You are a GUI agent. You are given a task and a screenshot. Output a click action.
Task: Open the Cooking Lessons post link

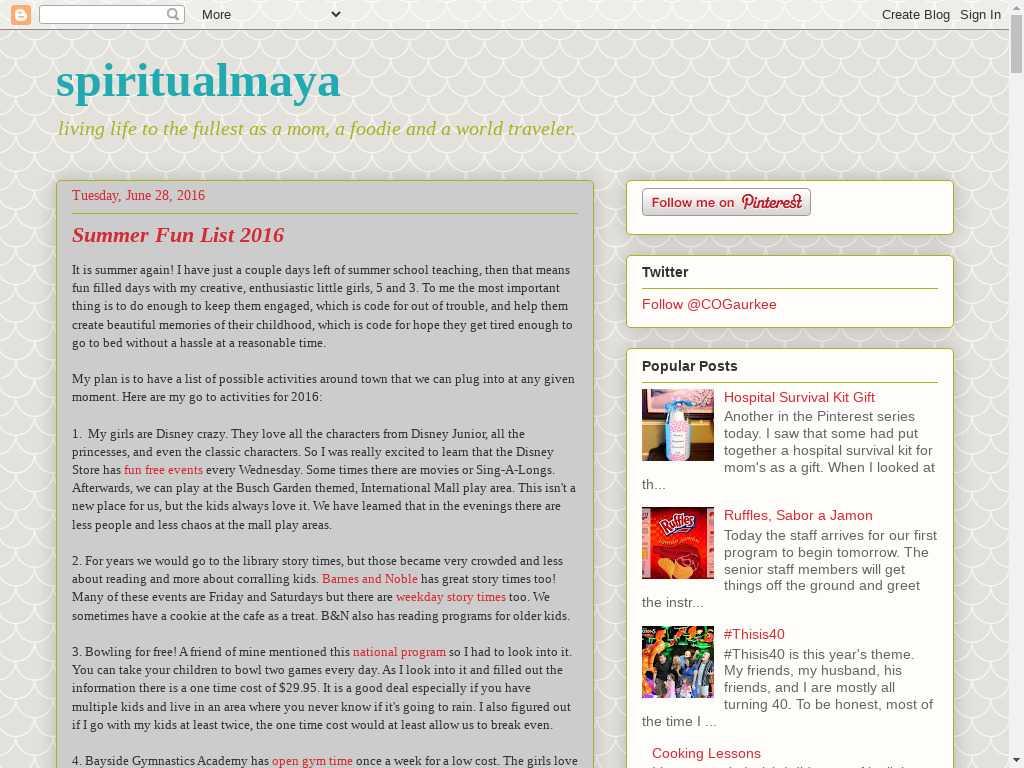[x=706, y=753]
